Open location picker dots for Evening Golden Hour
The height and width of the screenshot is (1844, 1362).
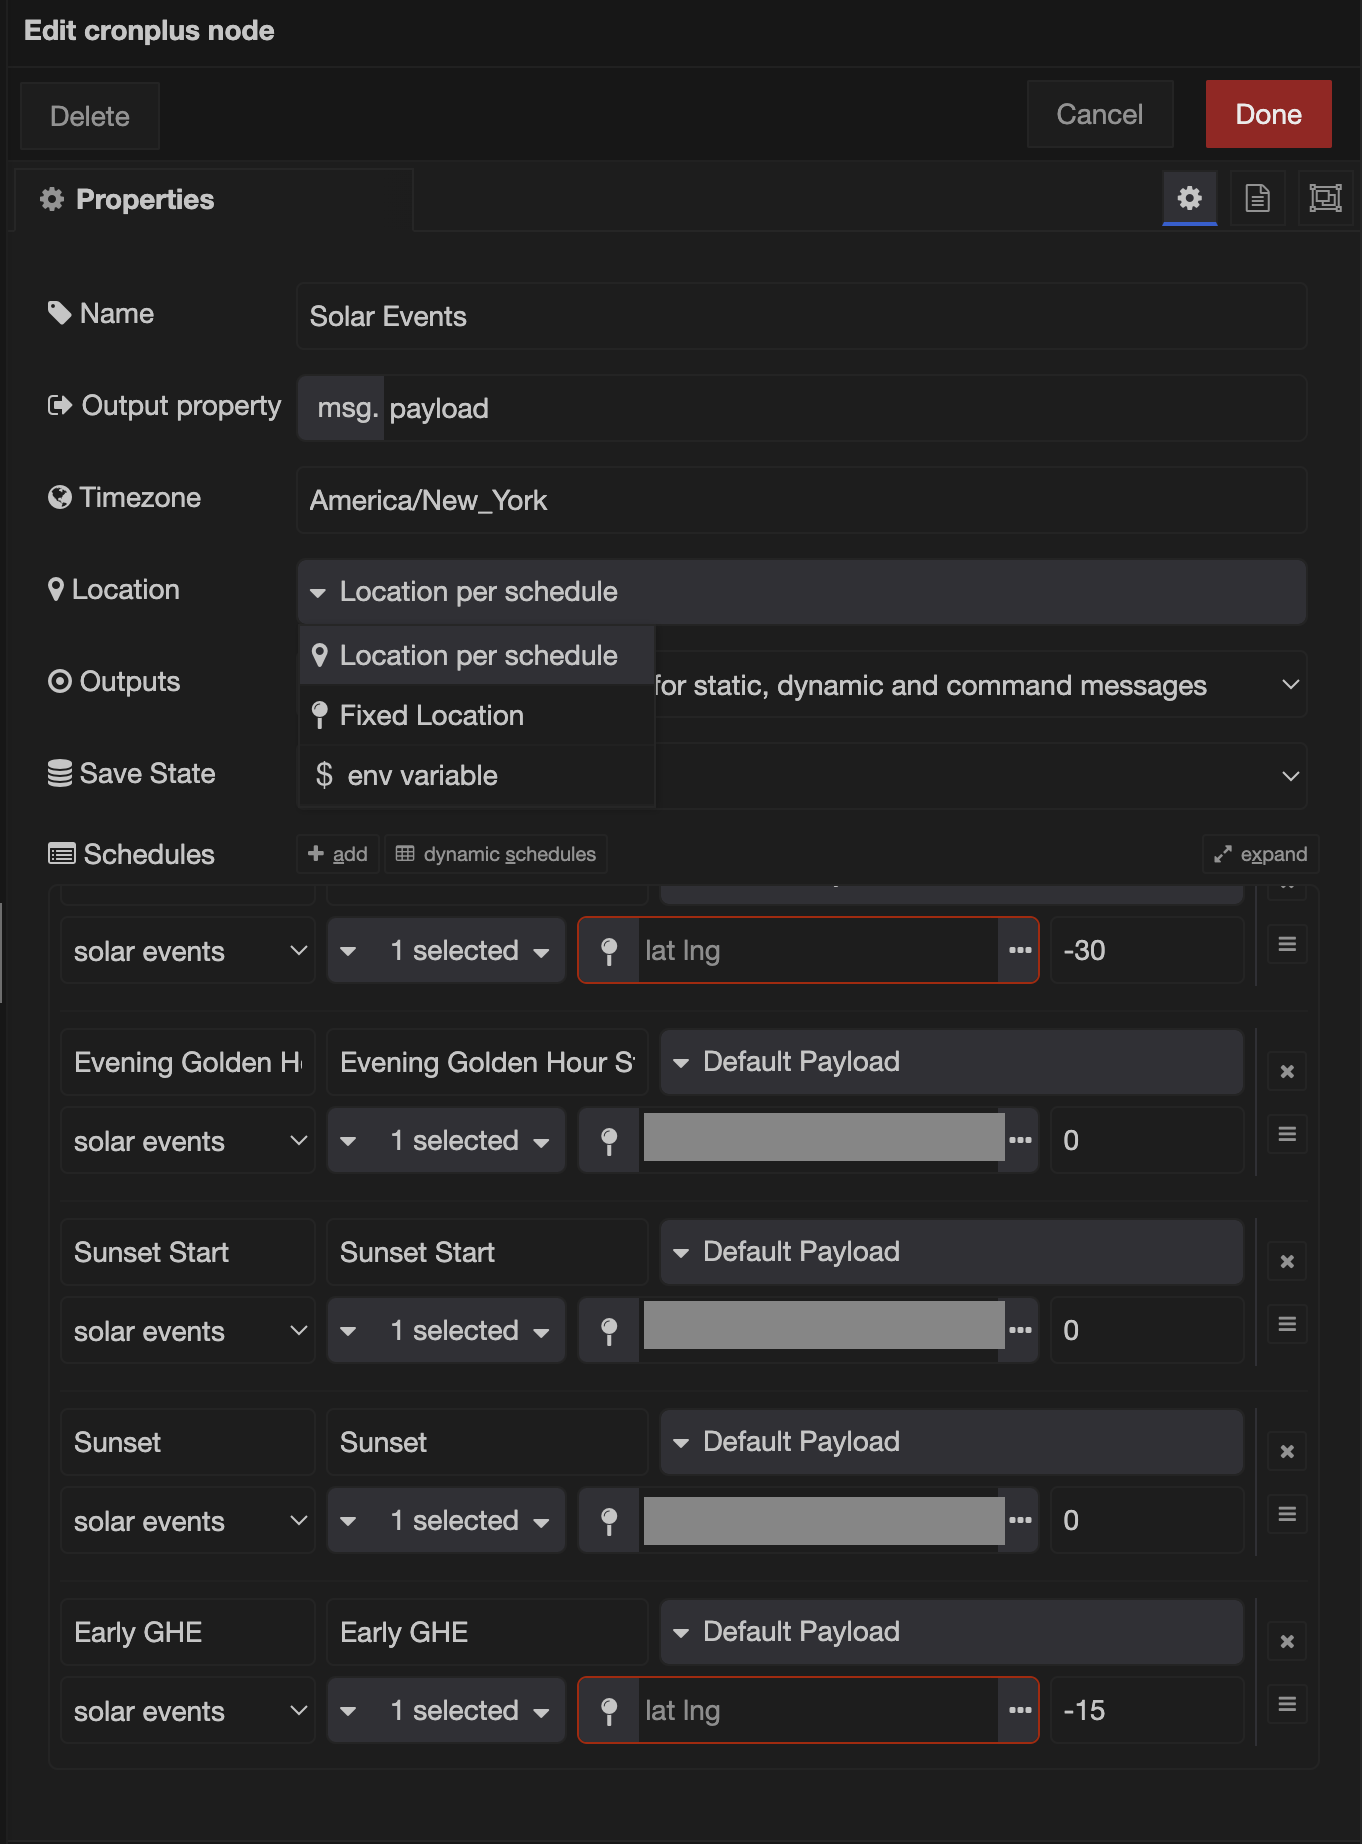[1020, 1140]
